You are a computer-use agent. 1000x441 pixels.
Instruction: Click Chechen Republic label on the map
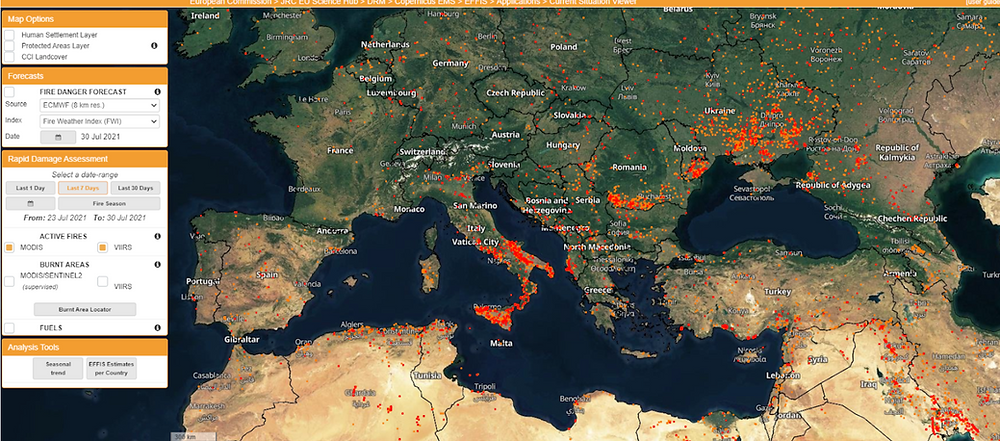click(x=913, y=218)
